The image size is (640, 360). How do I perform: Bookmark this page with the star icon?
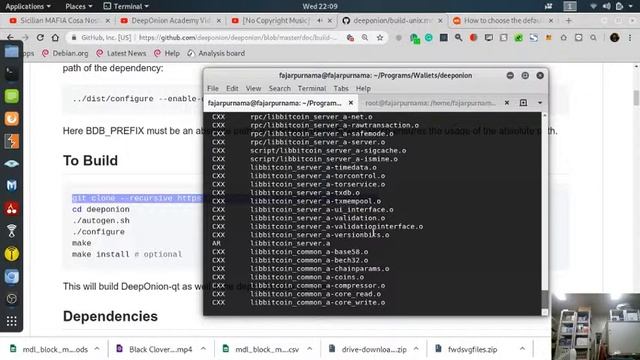(x=380, y=38)
